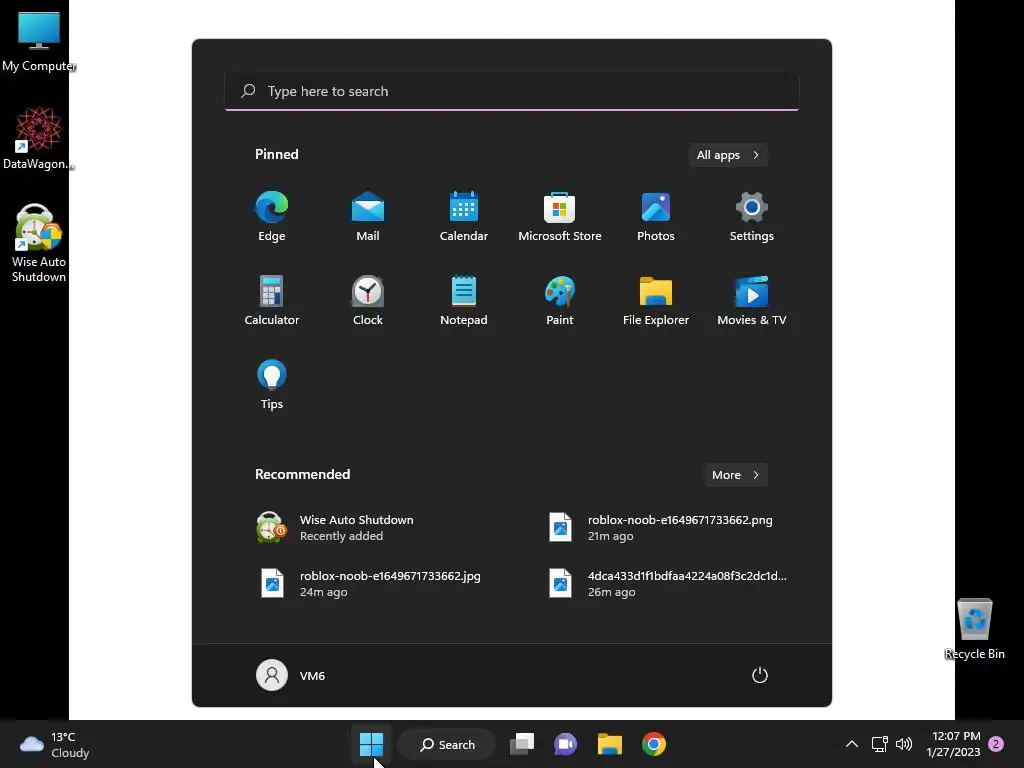Launch Calendar from the pinned apps
The width and height of the screenshot is (1024, 768).
click(464, 217)
